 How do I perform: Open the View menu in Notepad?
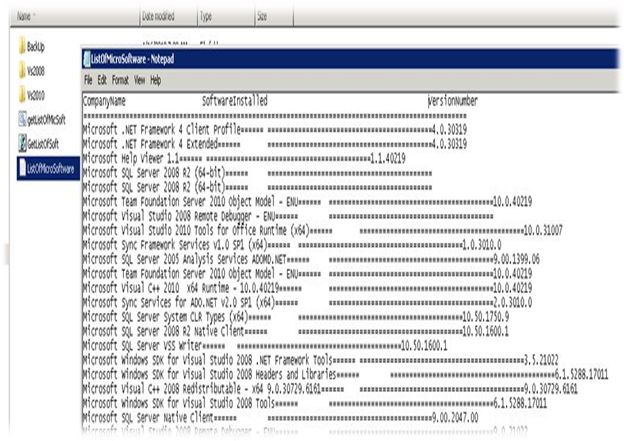[139, 80]
